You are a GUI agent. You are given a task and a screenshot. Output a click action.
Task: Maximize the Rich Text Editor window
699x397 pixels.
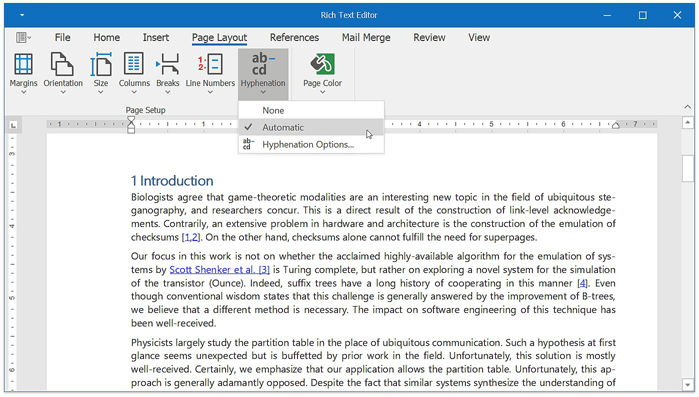642,15
